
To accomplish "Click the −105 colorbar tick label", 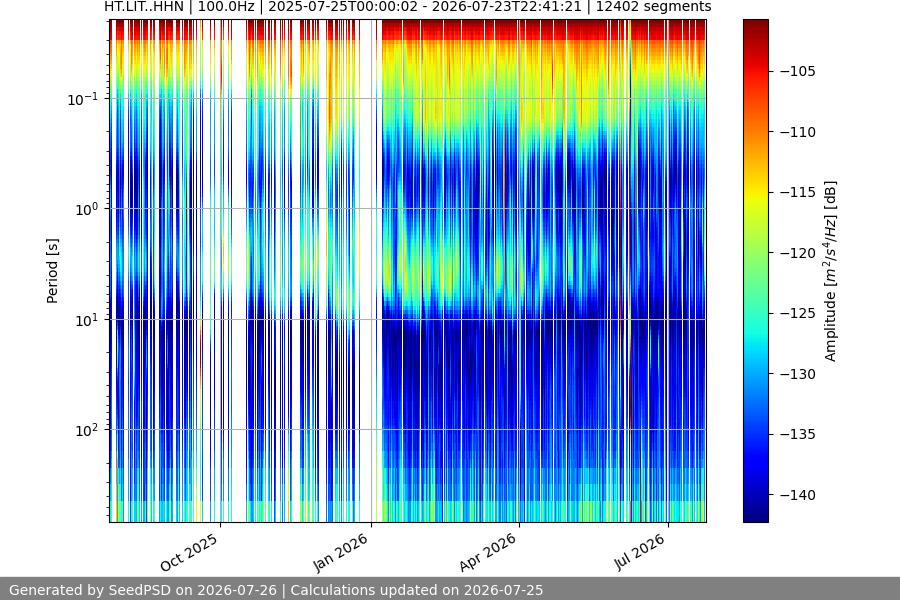I will [x=798, y=71].
